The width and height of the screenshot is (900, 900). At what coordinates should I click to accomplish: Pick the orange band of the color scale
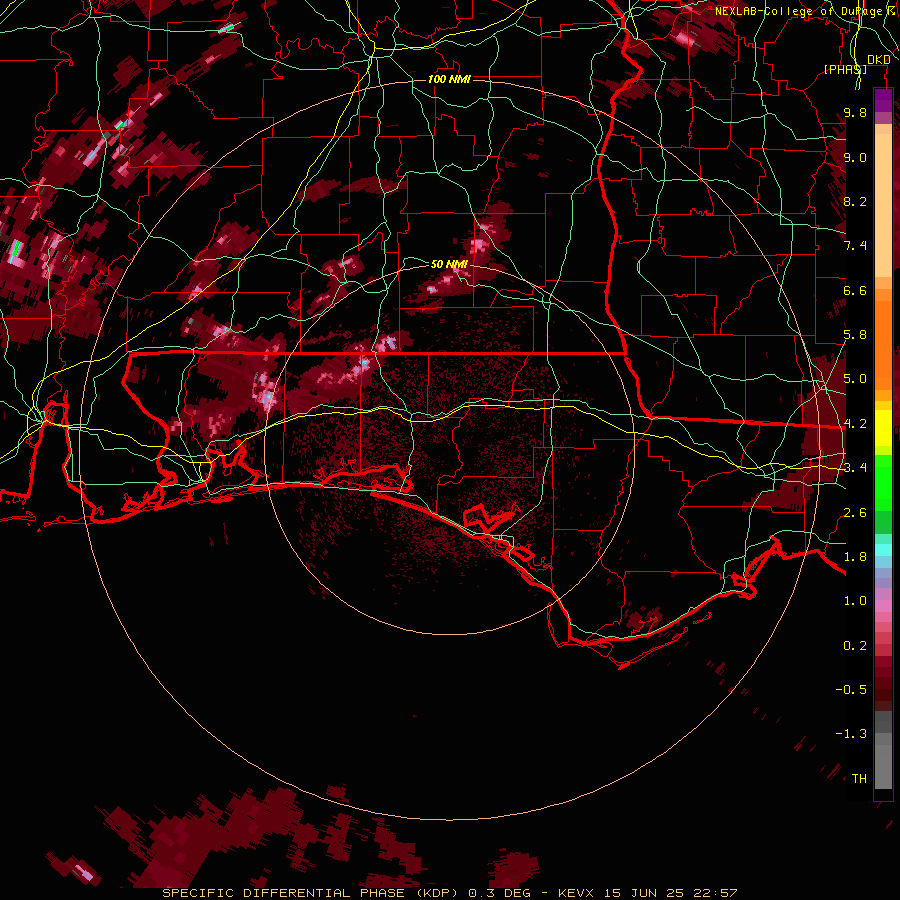(883, 345)
